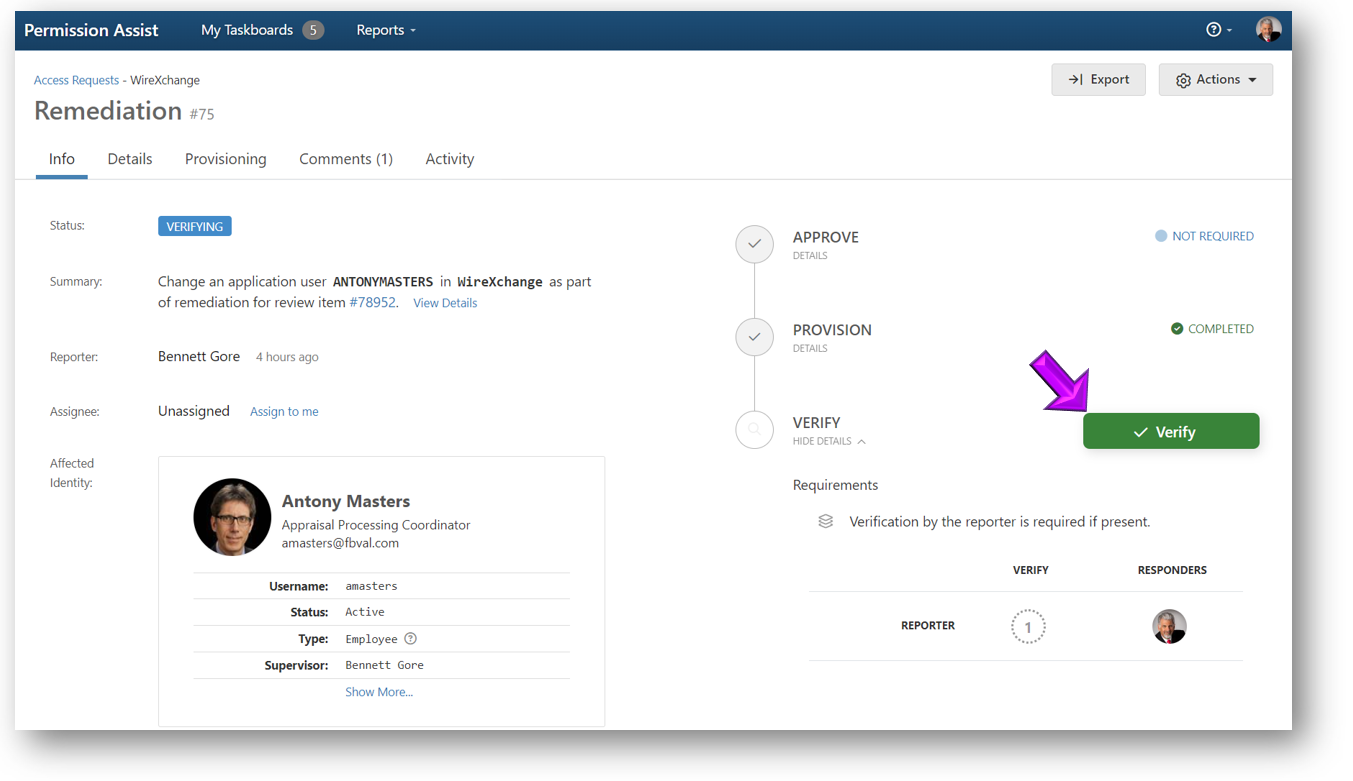This screenshot has height=781, width=1353.
Task: Click the Assign to me link
Action: point(284,412)
